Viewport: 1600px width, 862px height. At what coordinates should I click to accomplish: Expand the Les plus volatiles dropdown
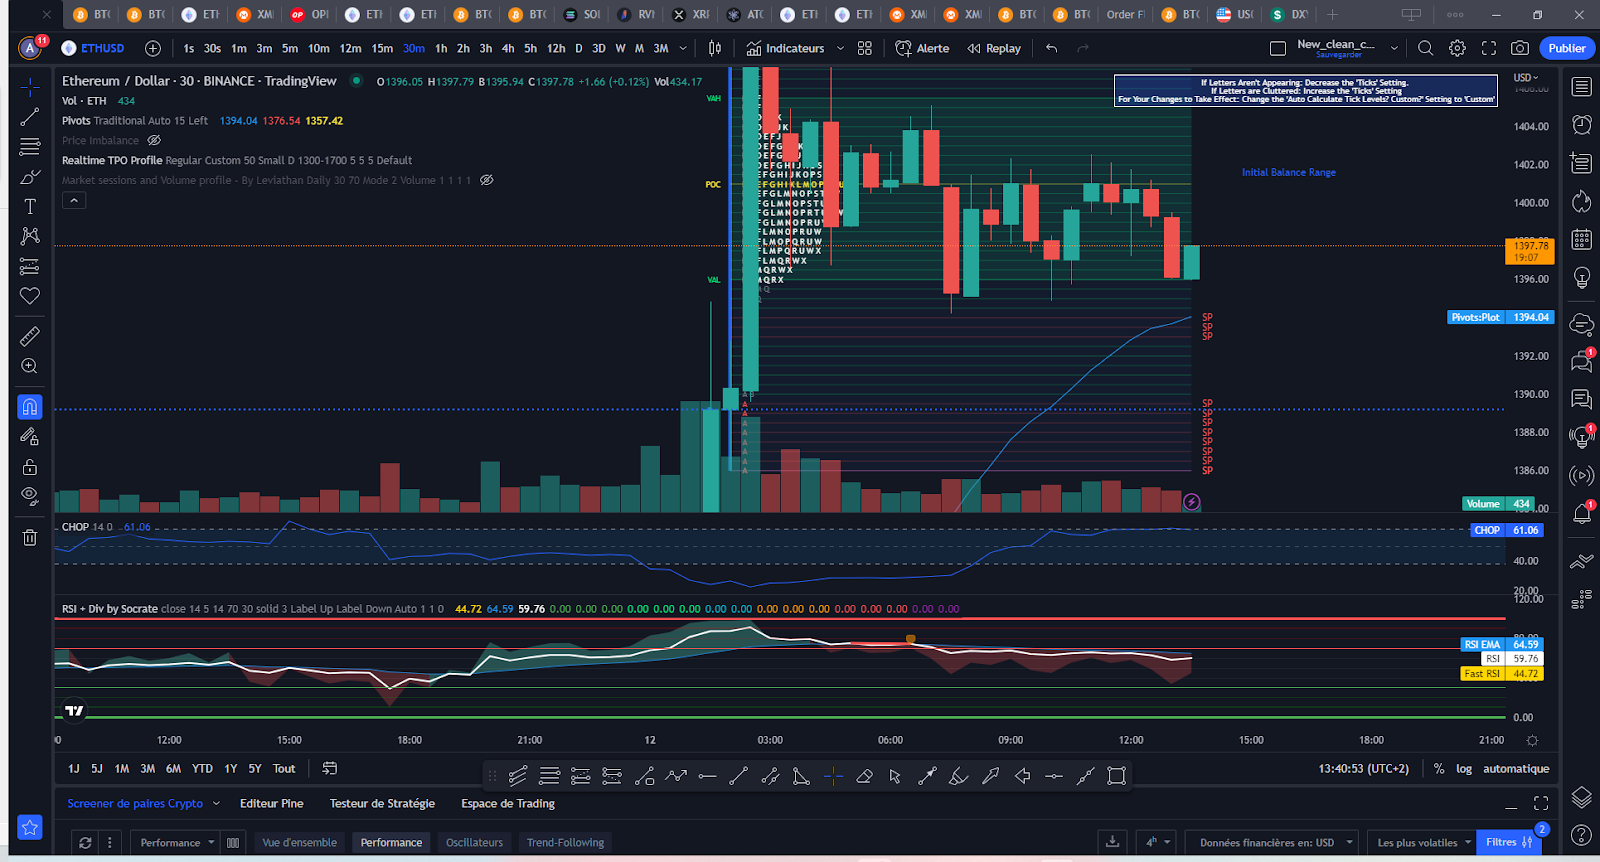pos(1424,842)
